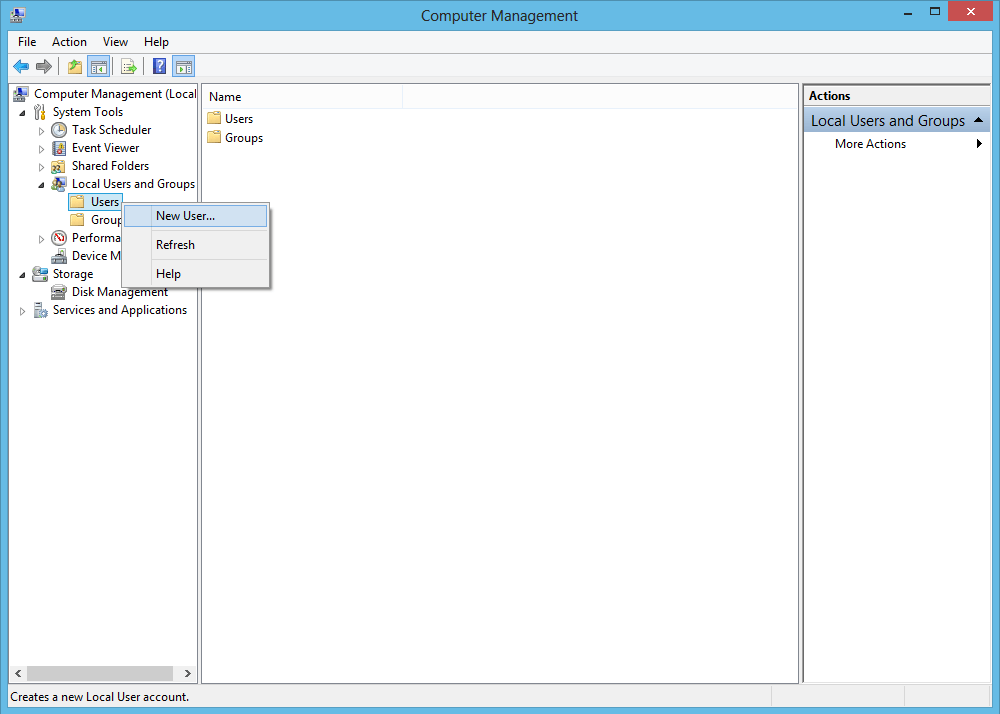
Task: Click the Shared Folders tree icon
Action: coord(59,166)
